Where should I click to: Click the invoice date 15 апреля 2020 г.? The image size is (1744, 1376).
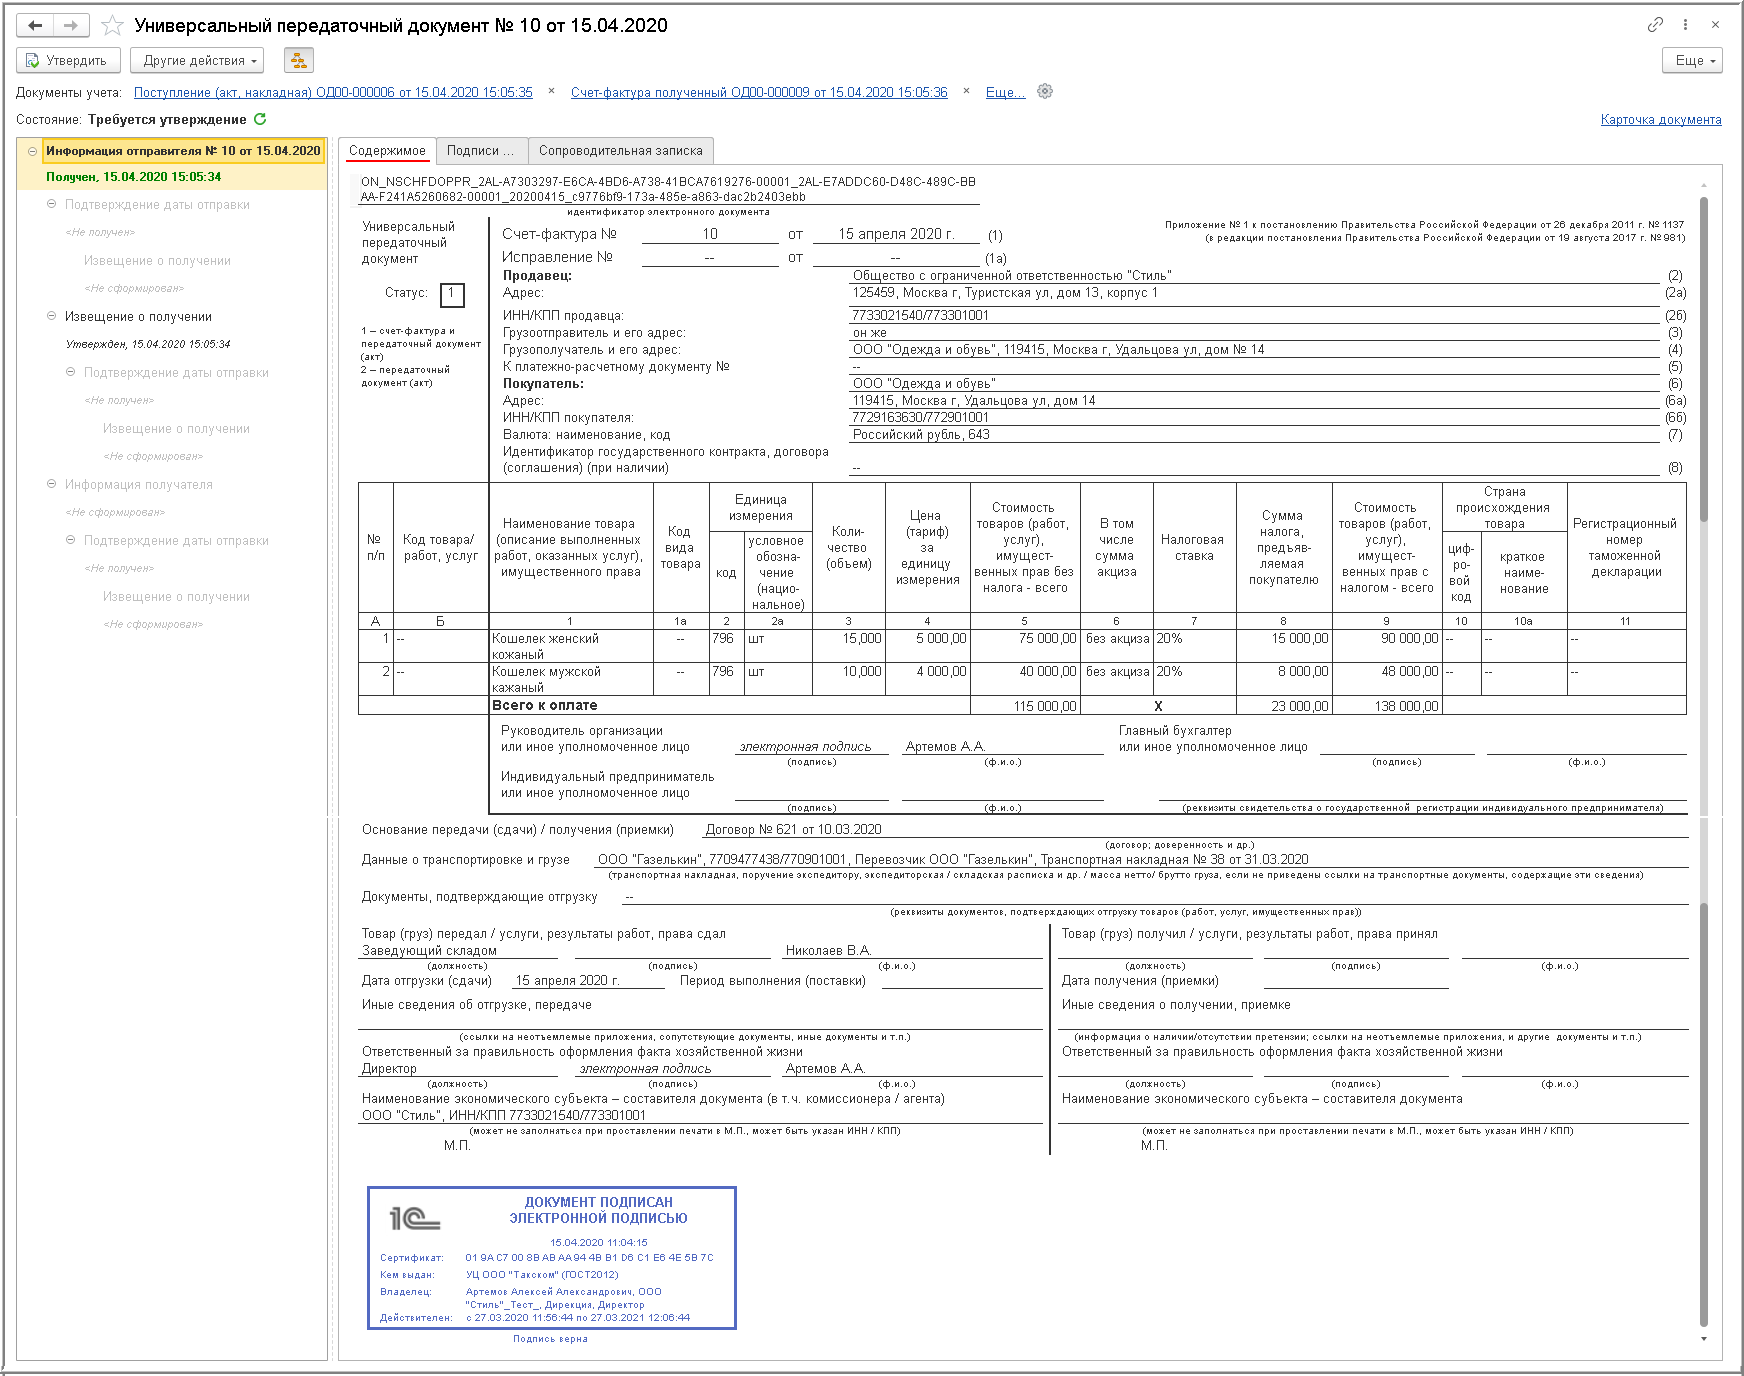click(896, 234)
